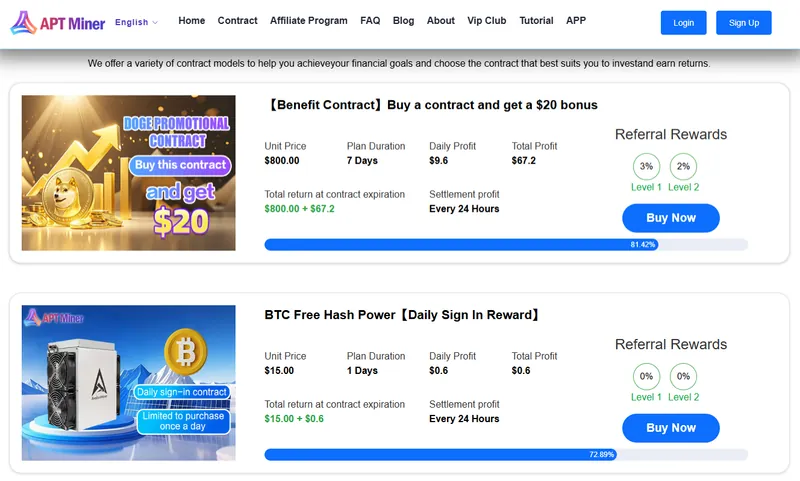Buy Now for BTC Free Hash Power

pos(670,428)
